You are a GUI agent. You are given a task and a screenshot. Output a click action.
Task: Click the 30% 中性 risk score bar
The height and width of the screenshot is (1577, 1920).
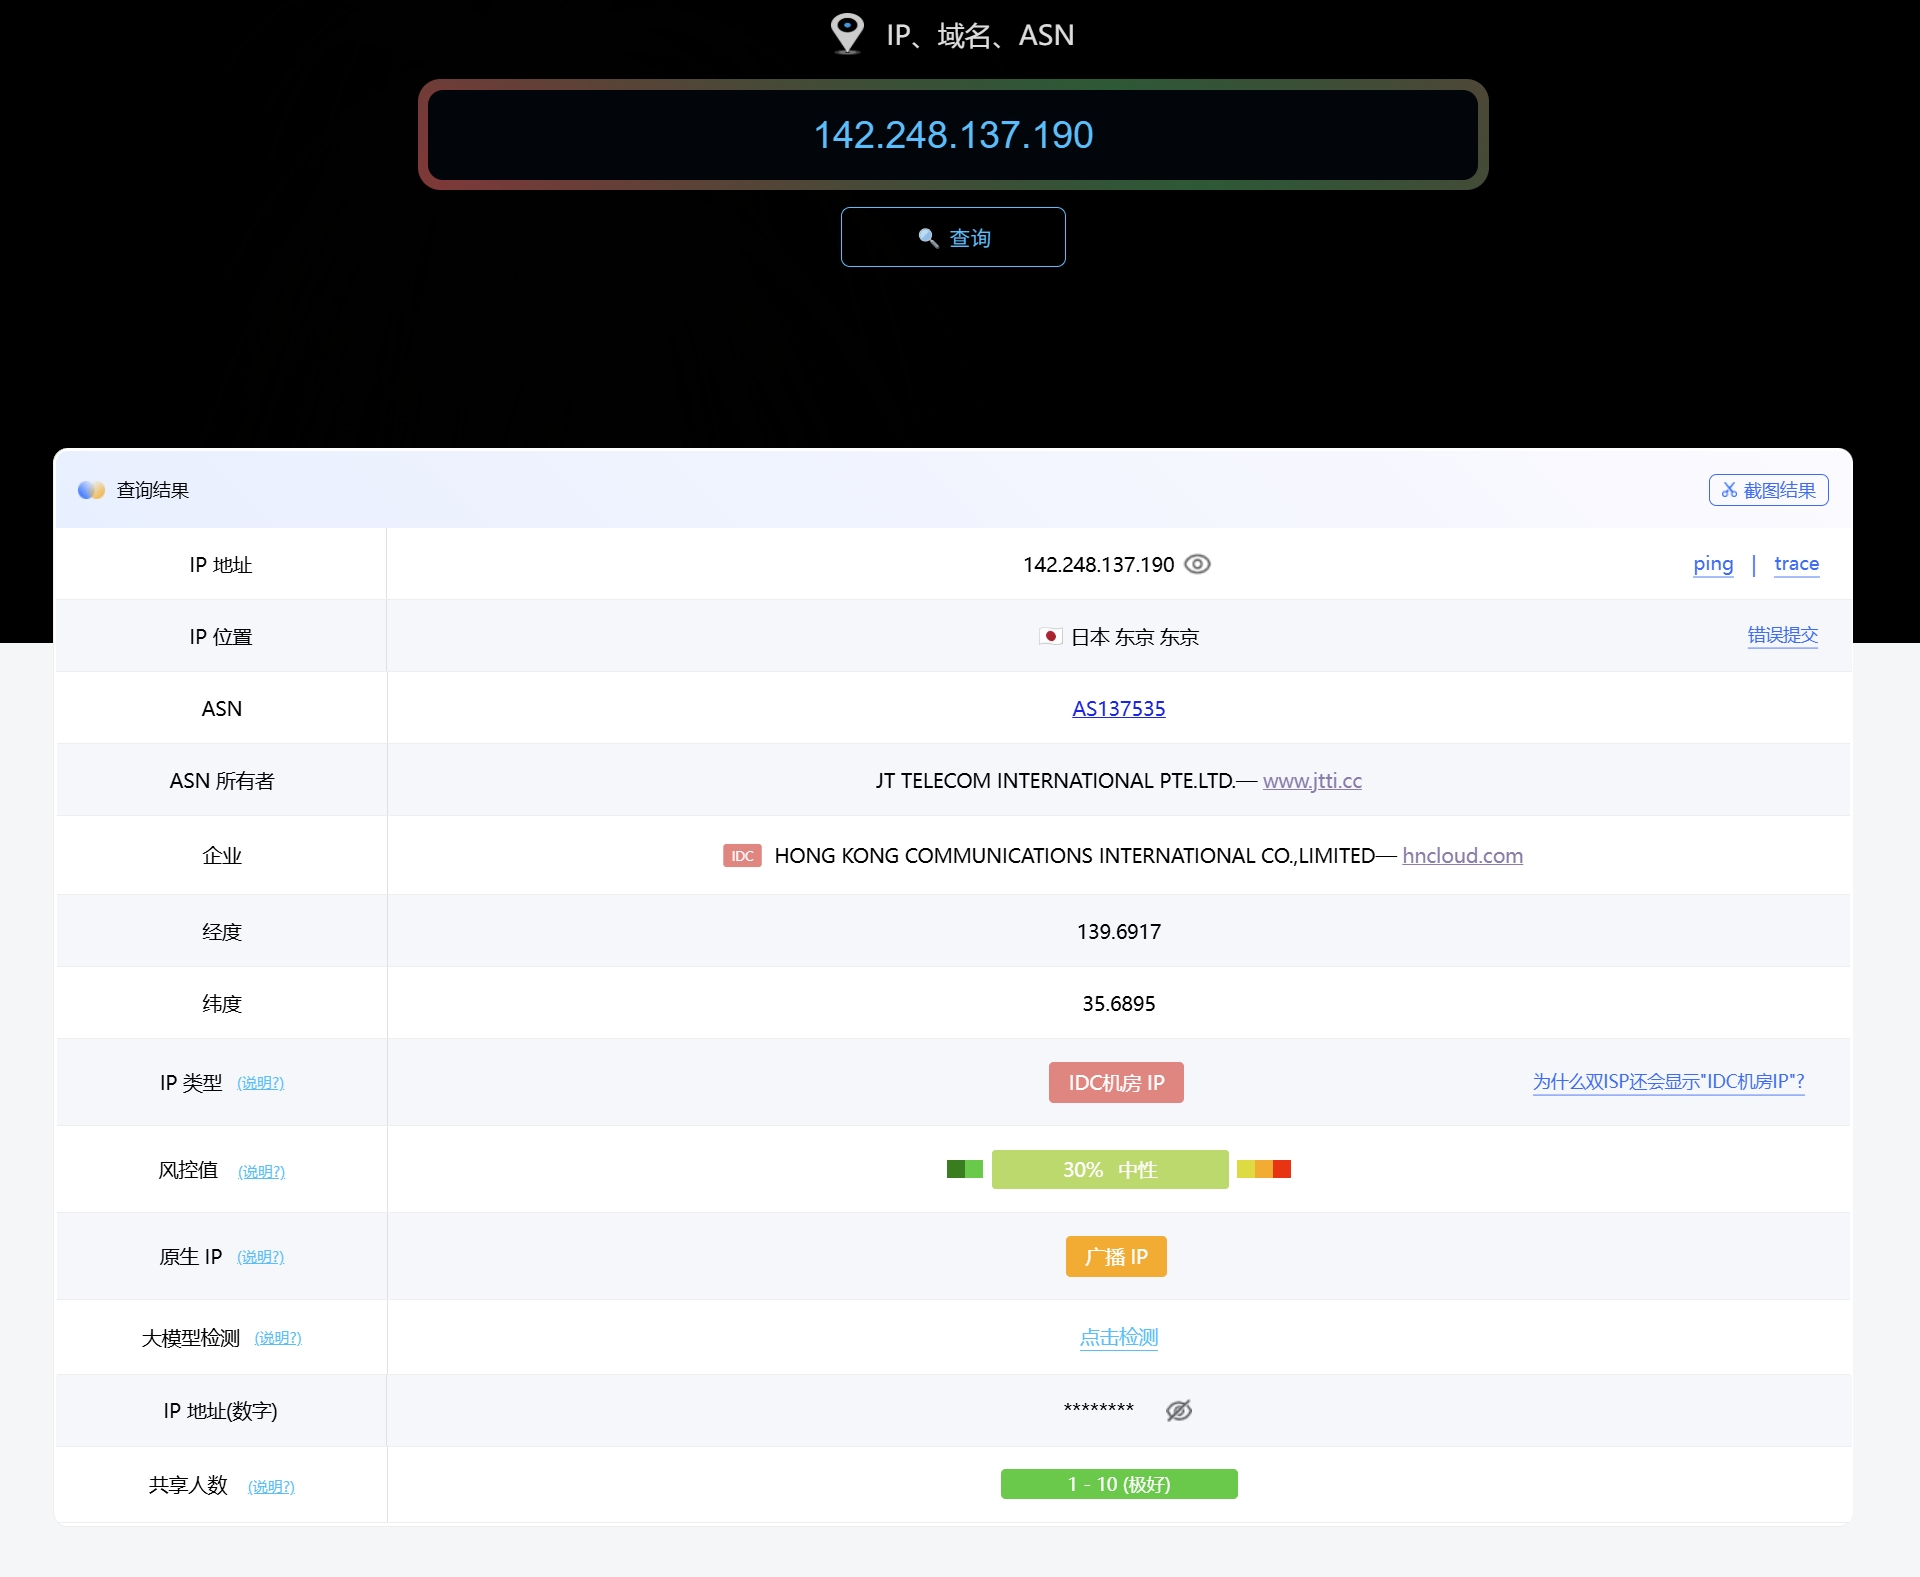point(1110,1169)
